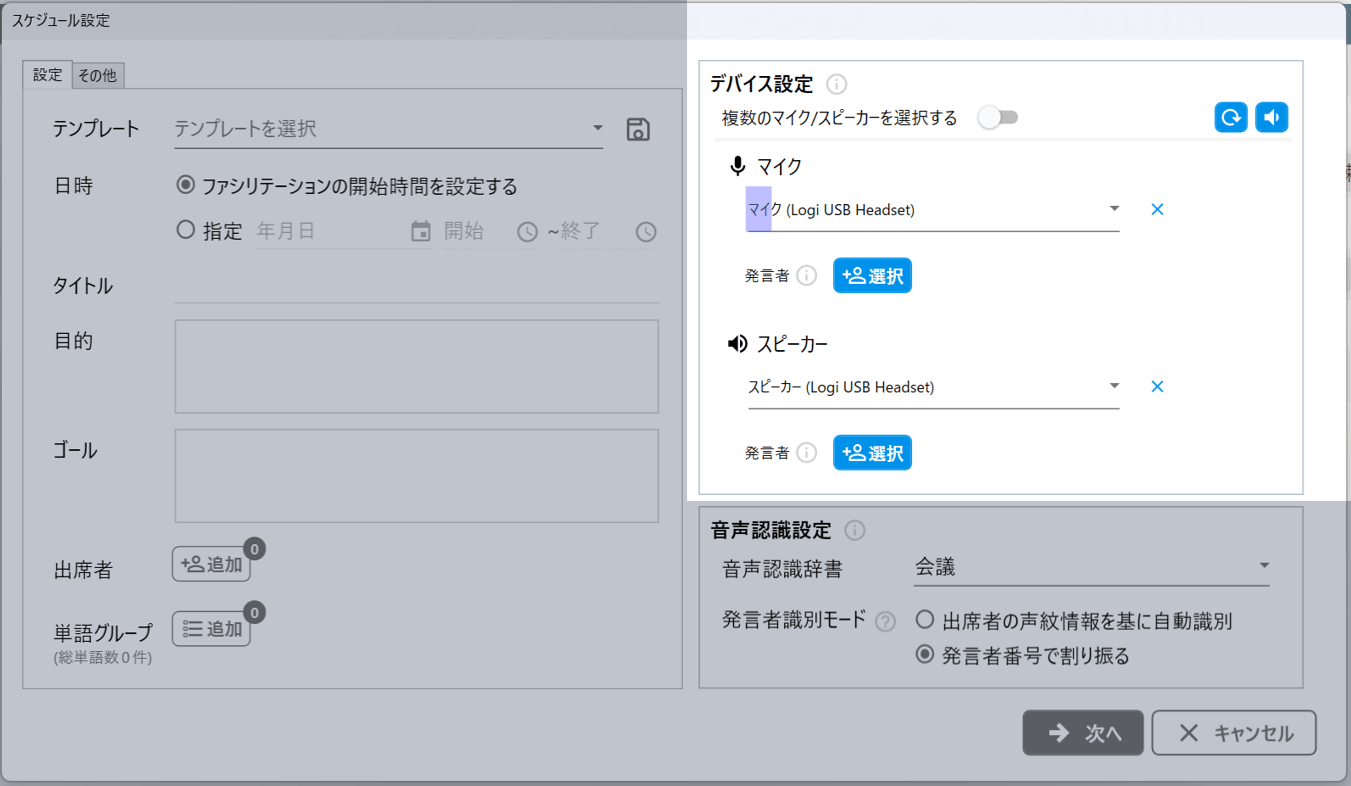The height and width of the screenshot is (786, 1351).
Task: Click into the タイトル input field
Action: (x=416, y=287)
